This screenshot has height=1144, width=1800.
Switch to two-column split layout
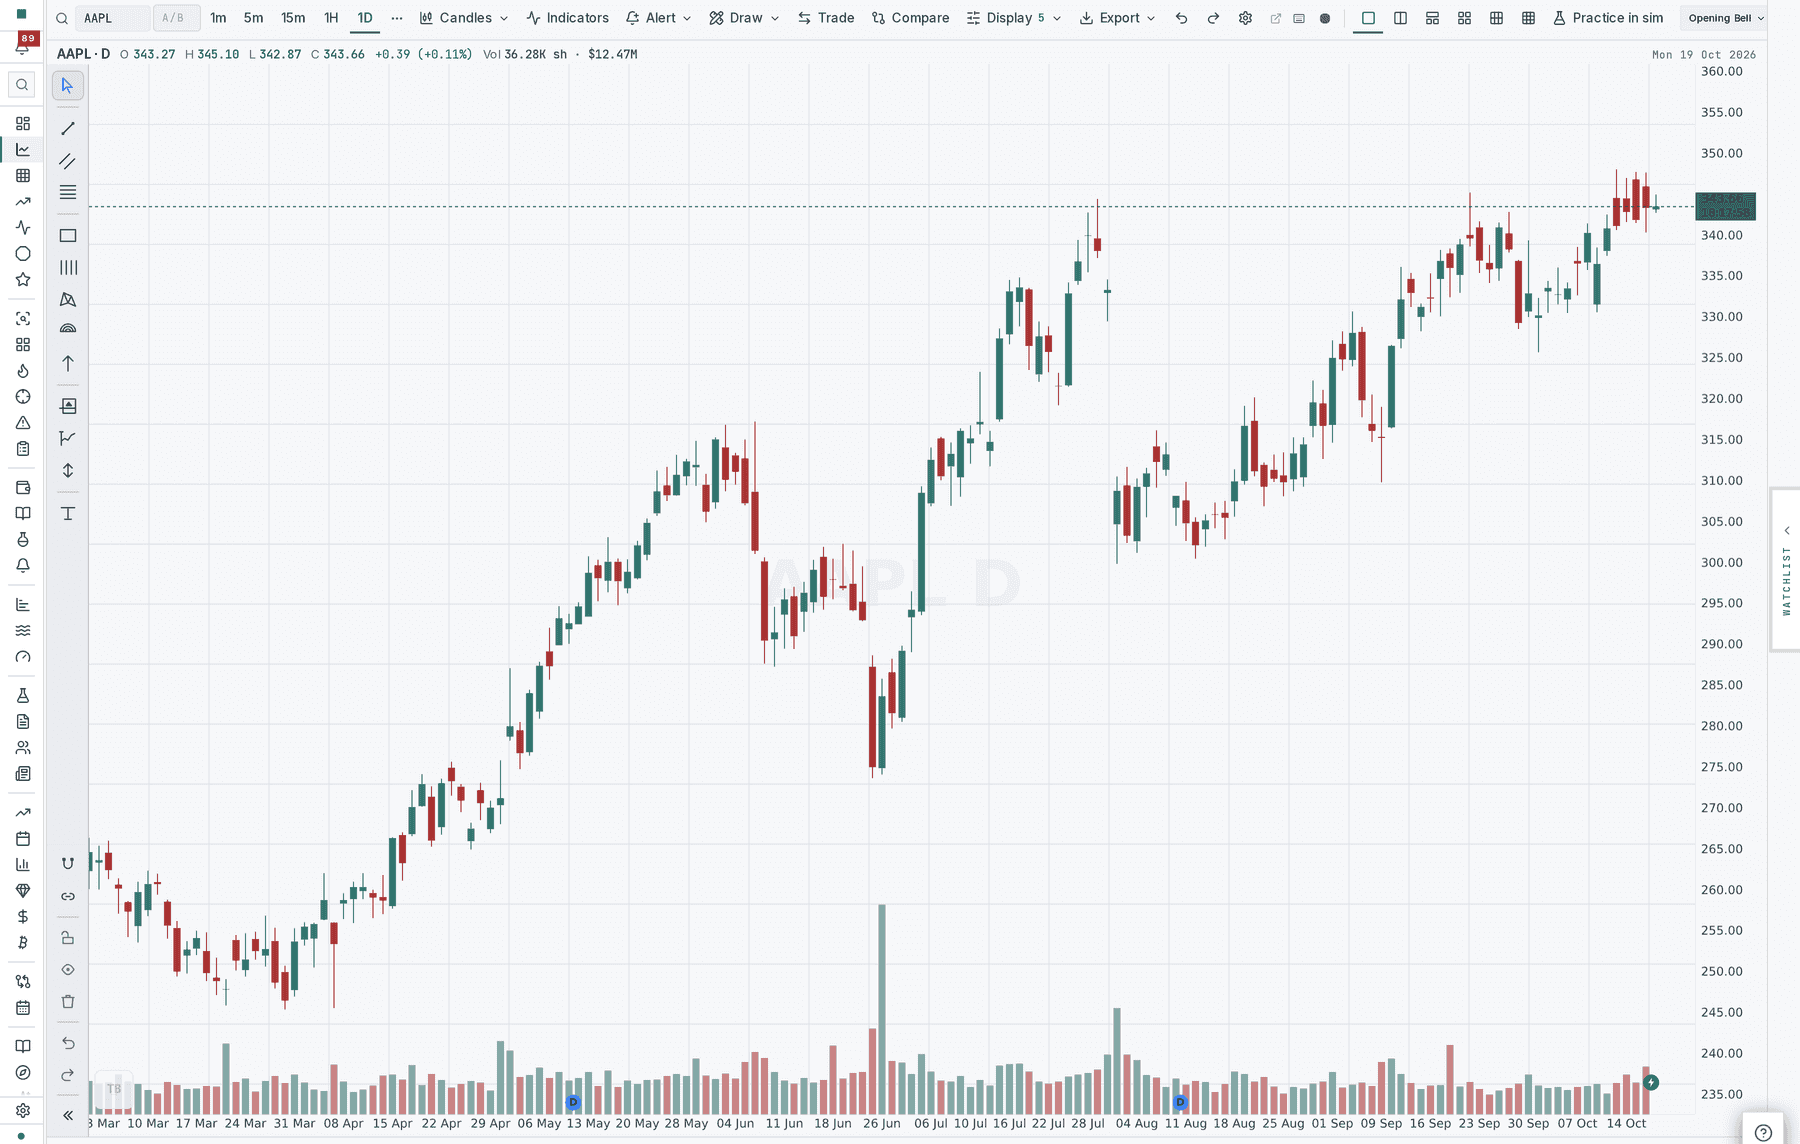pos(1400,18)
